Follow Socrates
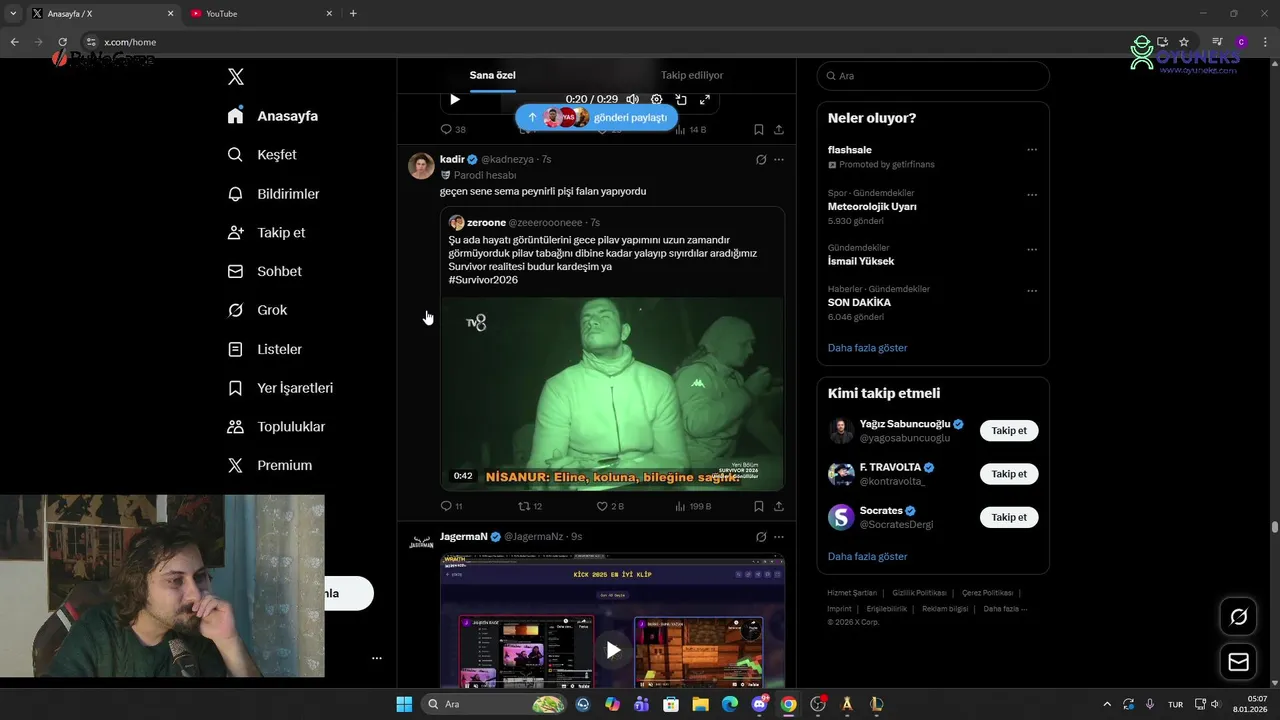Screen dimensions: 1280x720 point(1009,517)
